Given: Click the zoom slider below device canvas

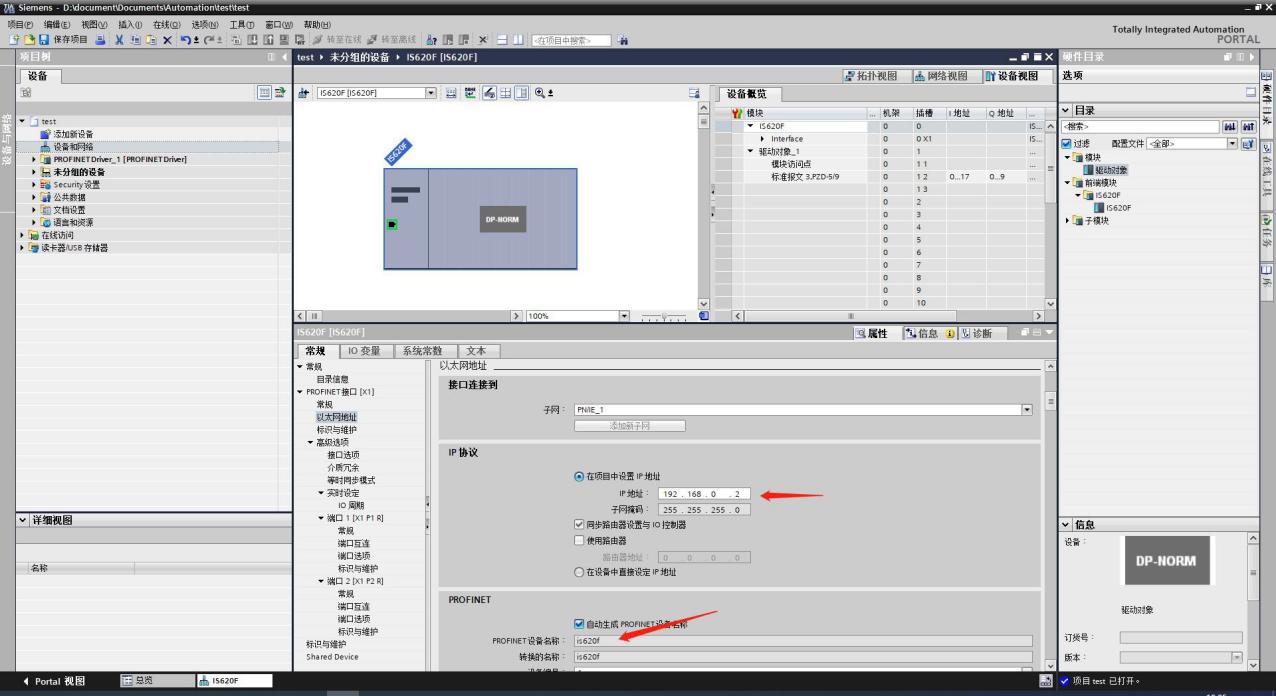Looking at the screenshot, I should (x=663, y=316).
